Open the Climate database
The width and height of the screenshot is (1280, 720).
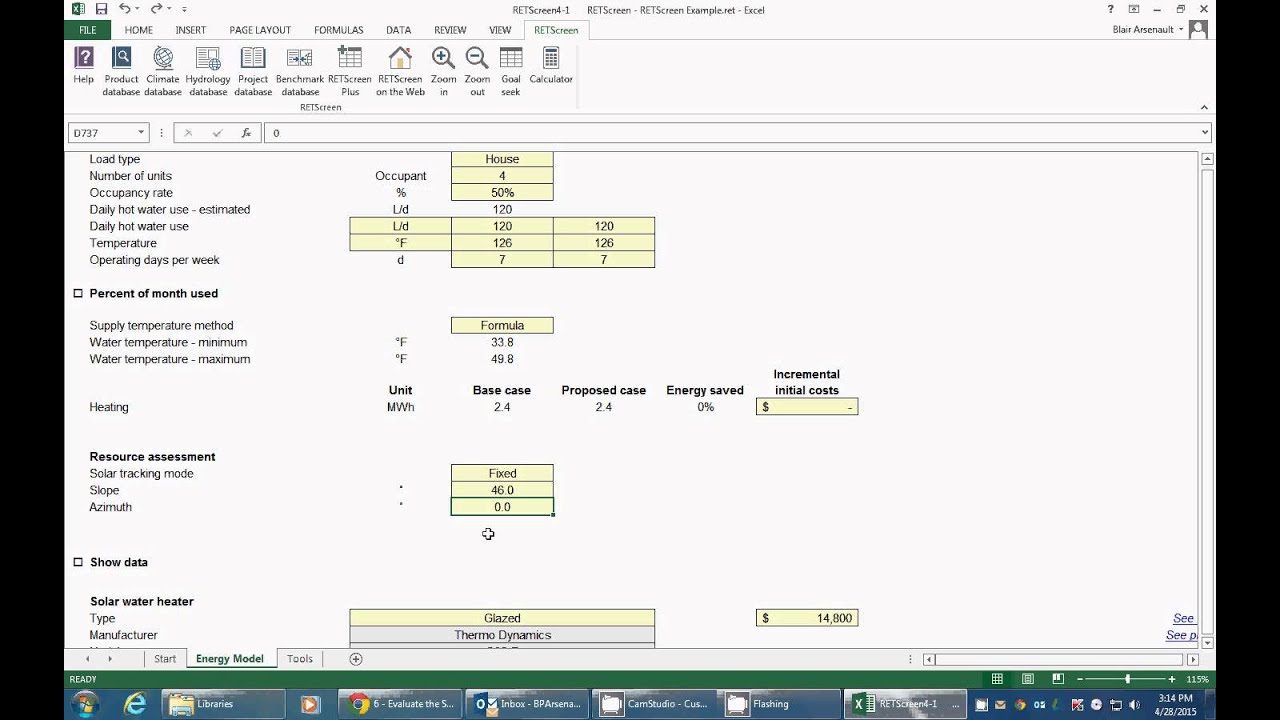coord(163,71)
